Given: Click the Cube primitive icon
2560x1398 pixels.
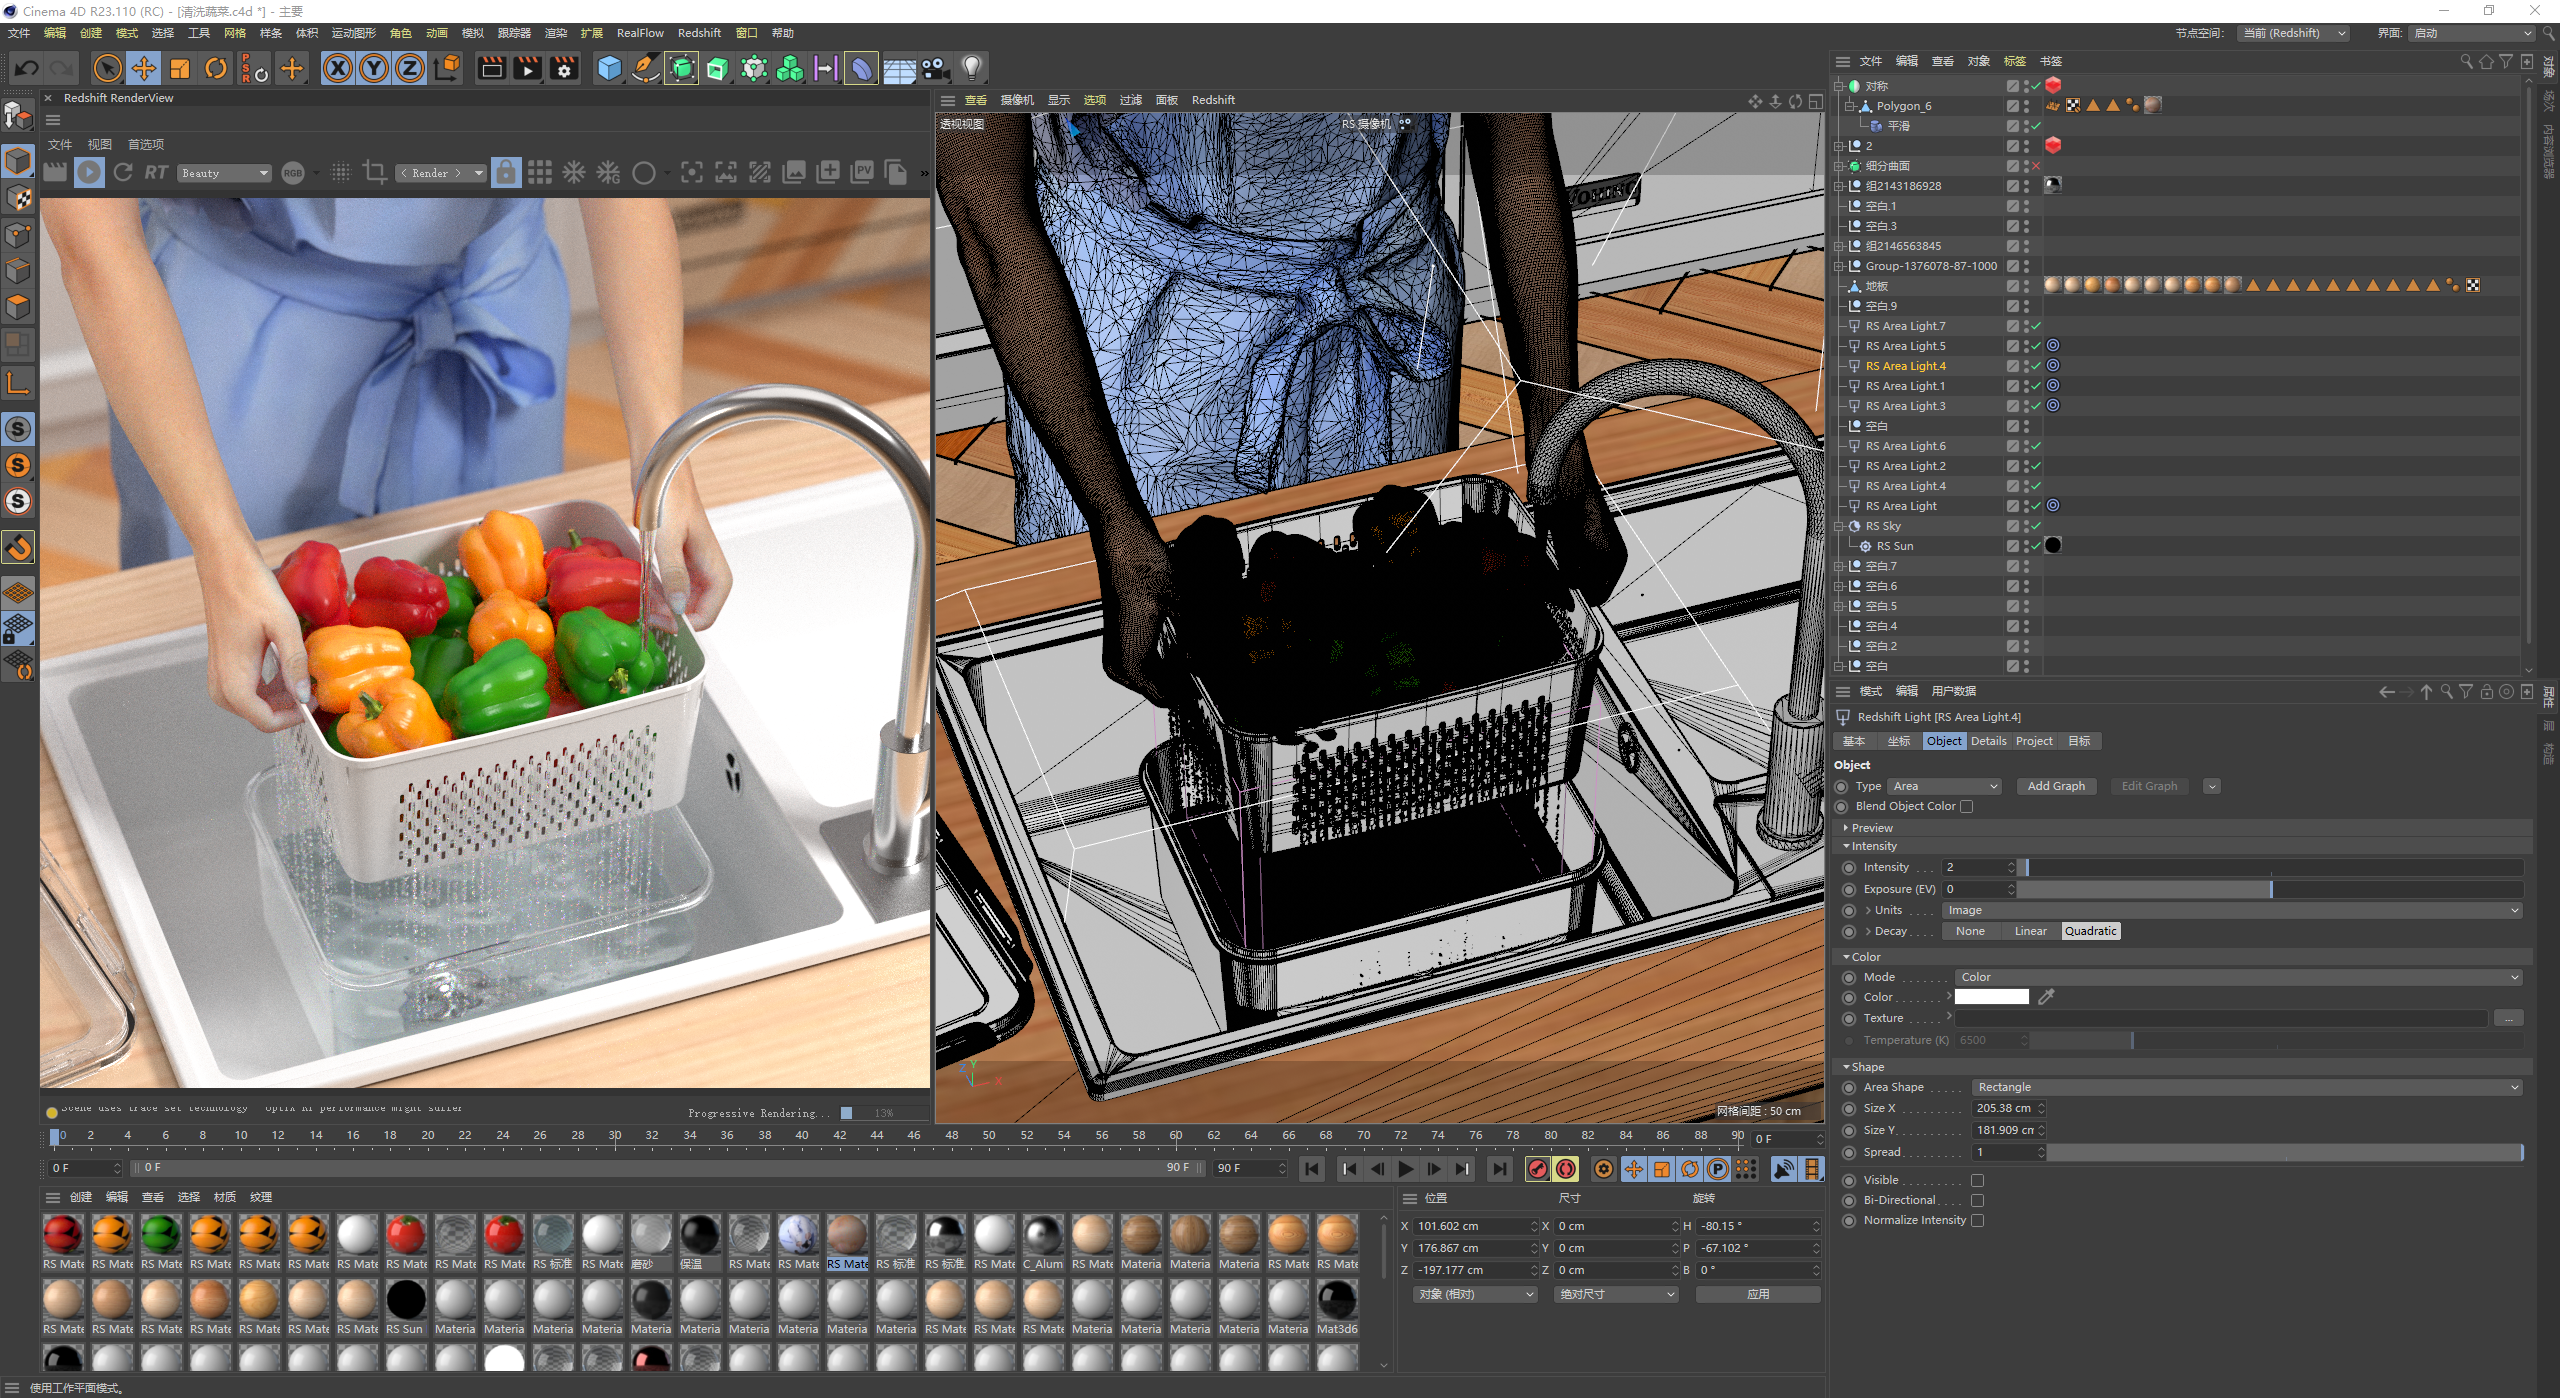Looking at the screenshot, I should click(x=609, y=68).
